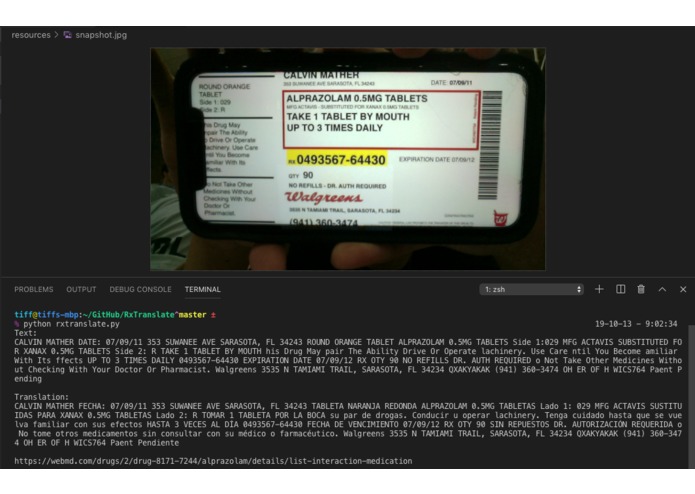Click the tiff@tiffs-mbp prompt path

(94, 315)
